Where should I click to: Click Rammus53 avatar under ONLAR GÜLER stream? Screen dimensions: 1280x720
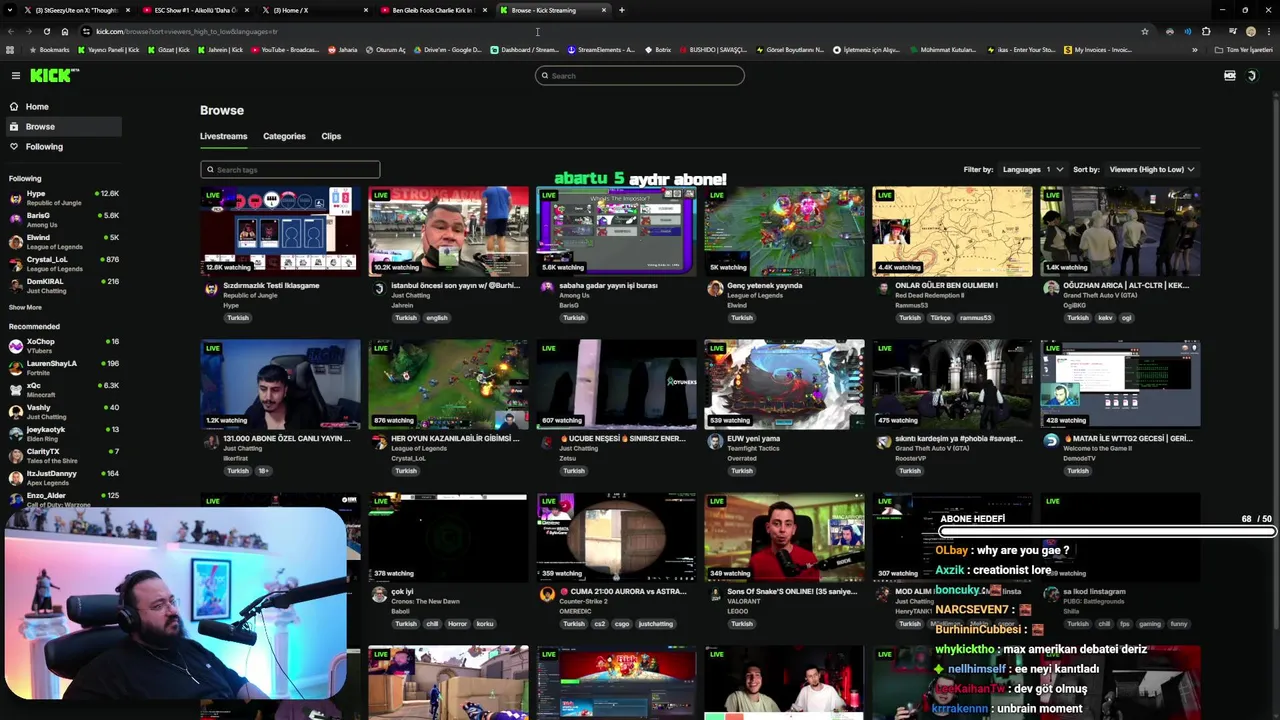tap(883, 289)
